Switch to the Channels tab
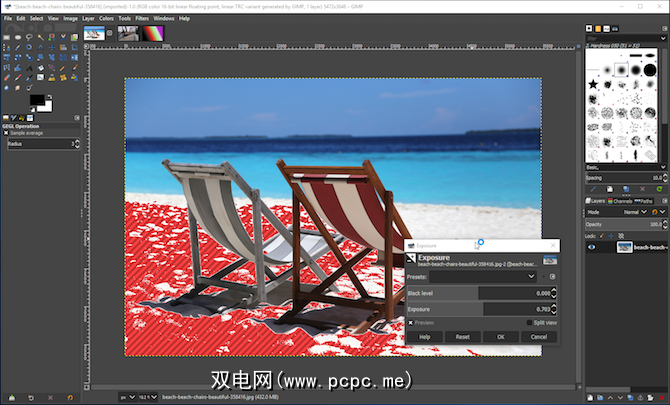 click(x=625, y=201)
